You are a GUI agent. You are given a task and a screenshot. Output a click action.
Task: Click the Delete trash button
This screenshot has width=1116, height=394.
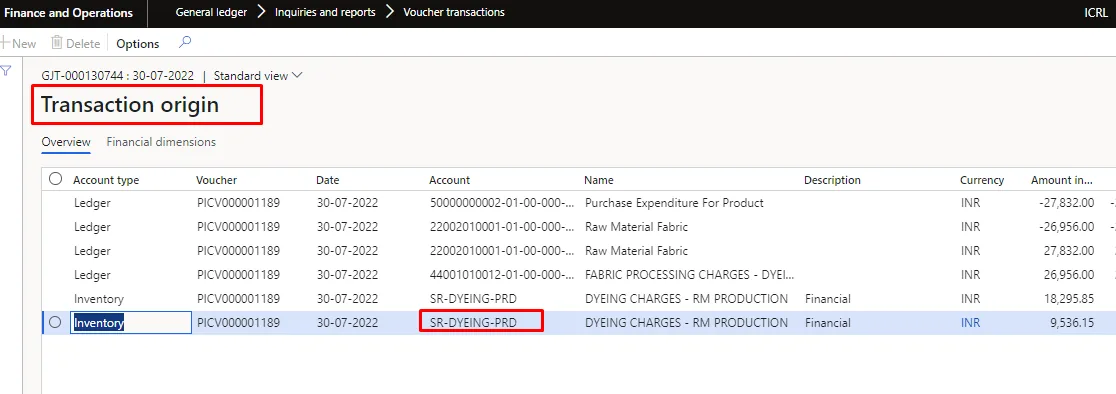point(75,43)
